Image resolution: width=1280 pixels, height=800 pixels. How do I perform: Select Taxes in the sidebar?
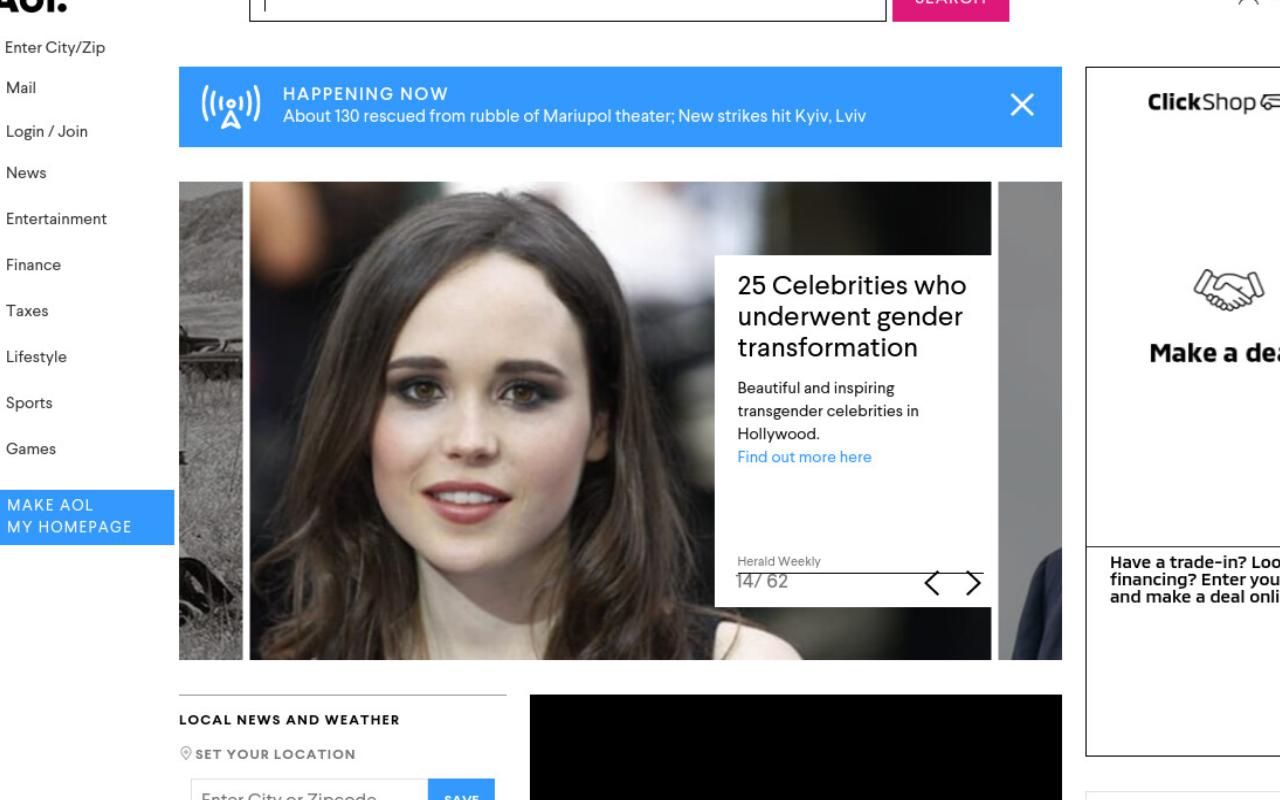pos(27,311)
